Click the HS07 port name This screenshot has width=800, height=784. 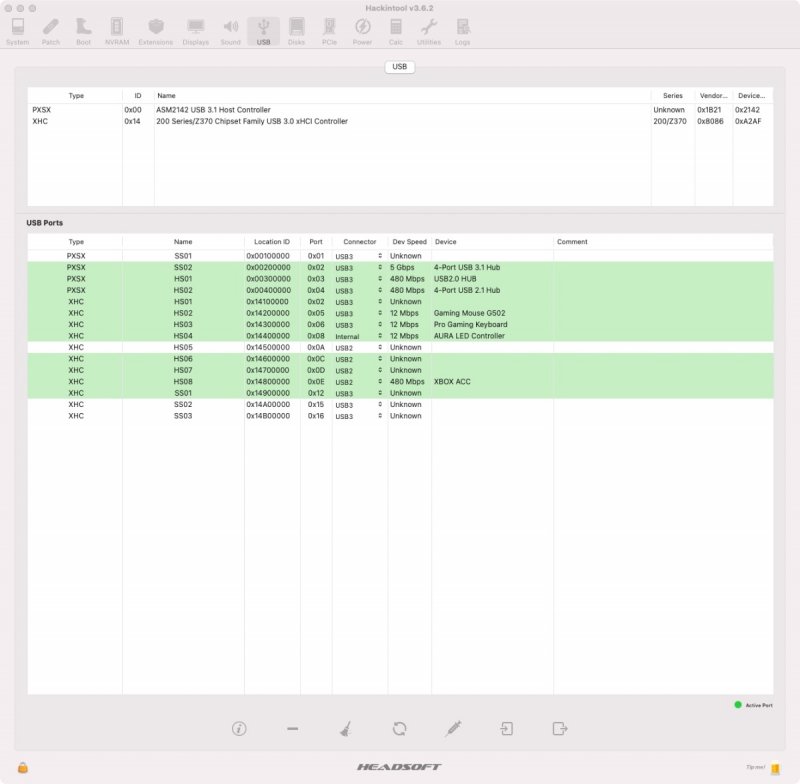[x=183, y=370]
